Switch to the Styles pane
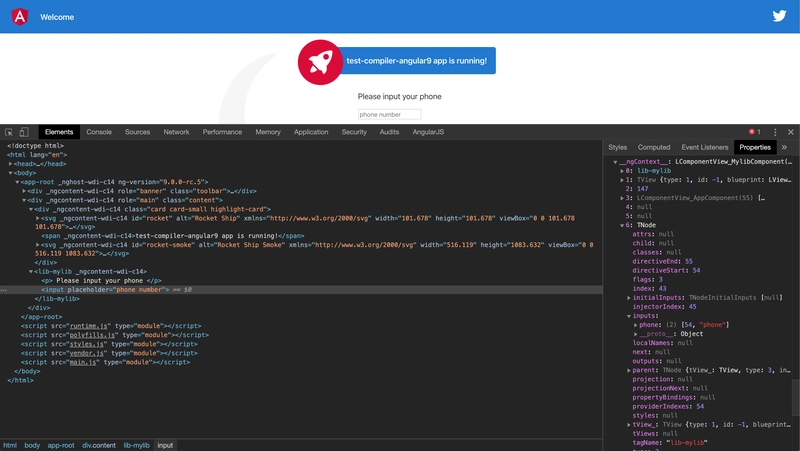800x451 pixels. pyautogui.click(x=617, y=147)
